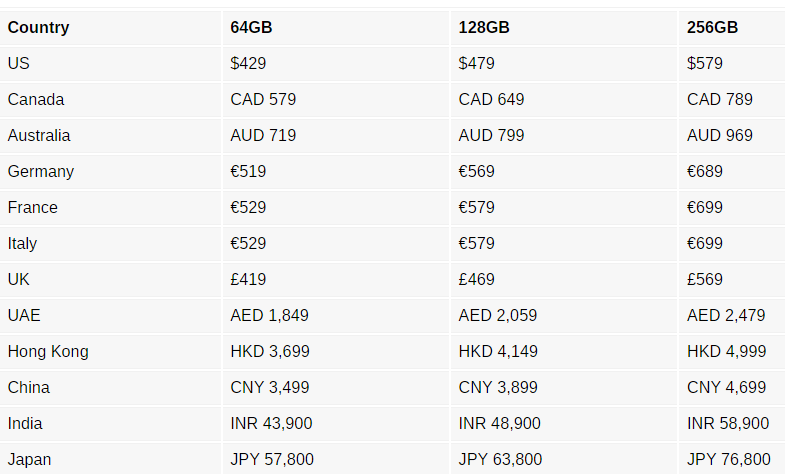Click the HKD 4,149 cell
This screenshot has height=474, width=785.
point(498,352)
